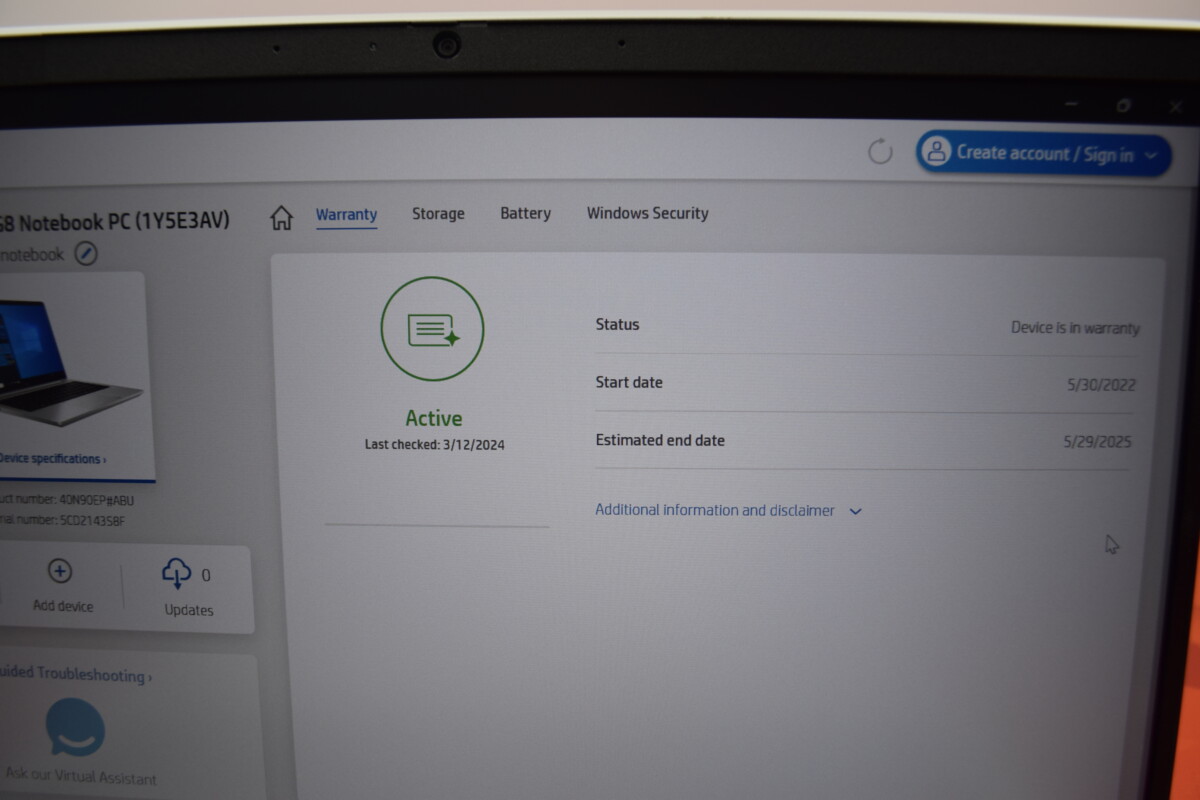Click the Add device label
The height and width of the screenshot is (800, 1200).
(63, 606)
